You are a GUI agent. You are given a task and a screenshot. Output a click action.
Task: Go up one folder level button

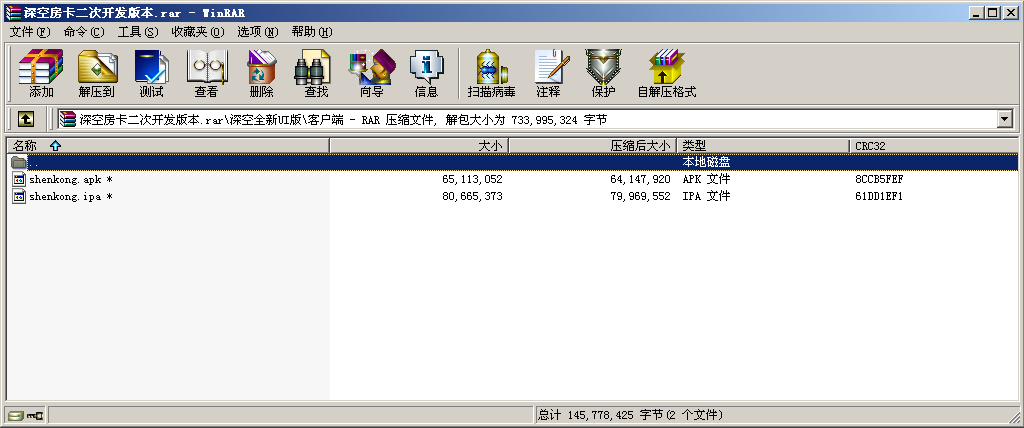[x=26, y=119]
